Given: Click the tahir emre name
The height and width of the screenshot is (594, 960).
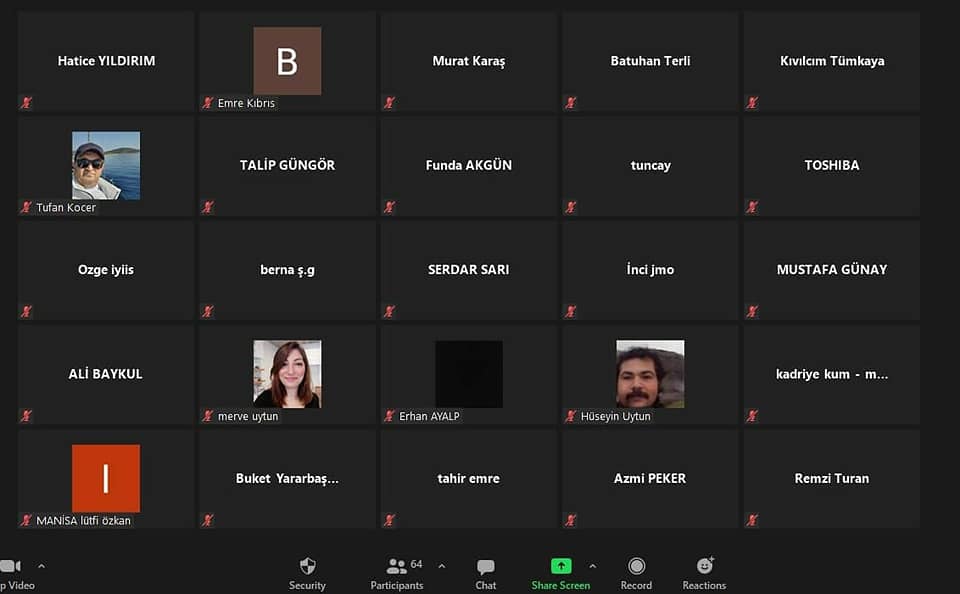Looking at the screenshot, I should (x=469, y=478).
